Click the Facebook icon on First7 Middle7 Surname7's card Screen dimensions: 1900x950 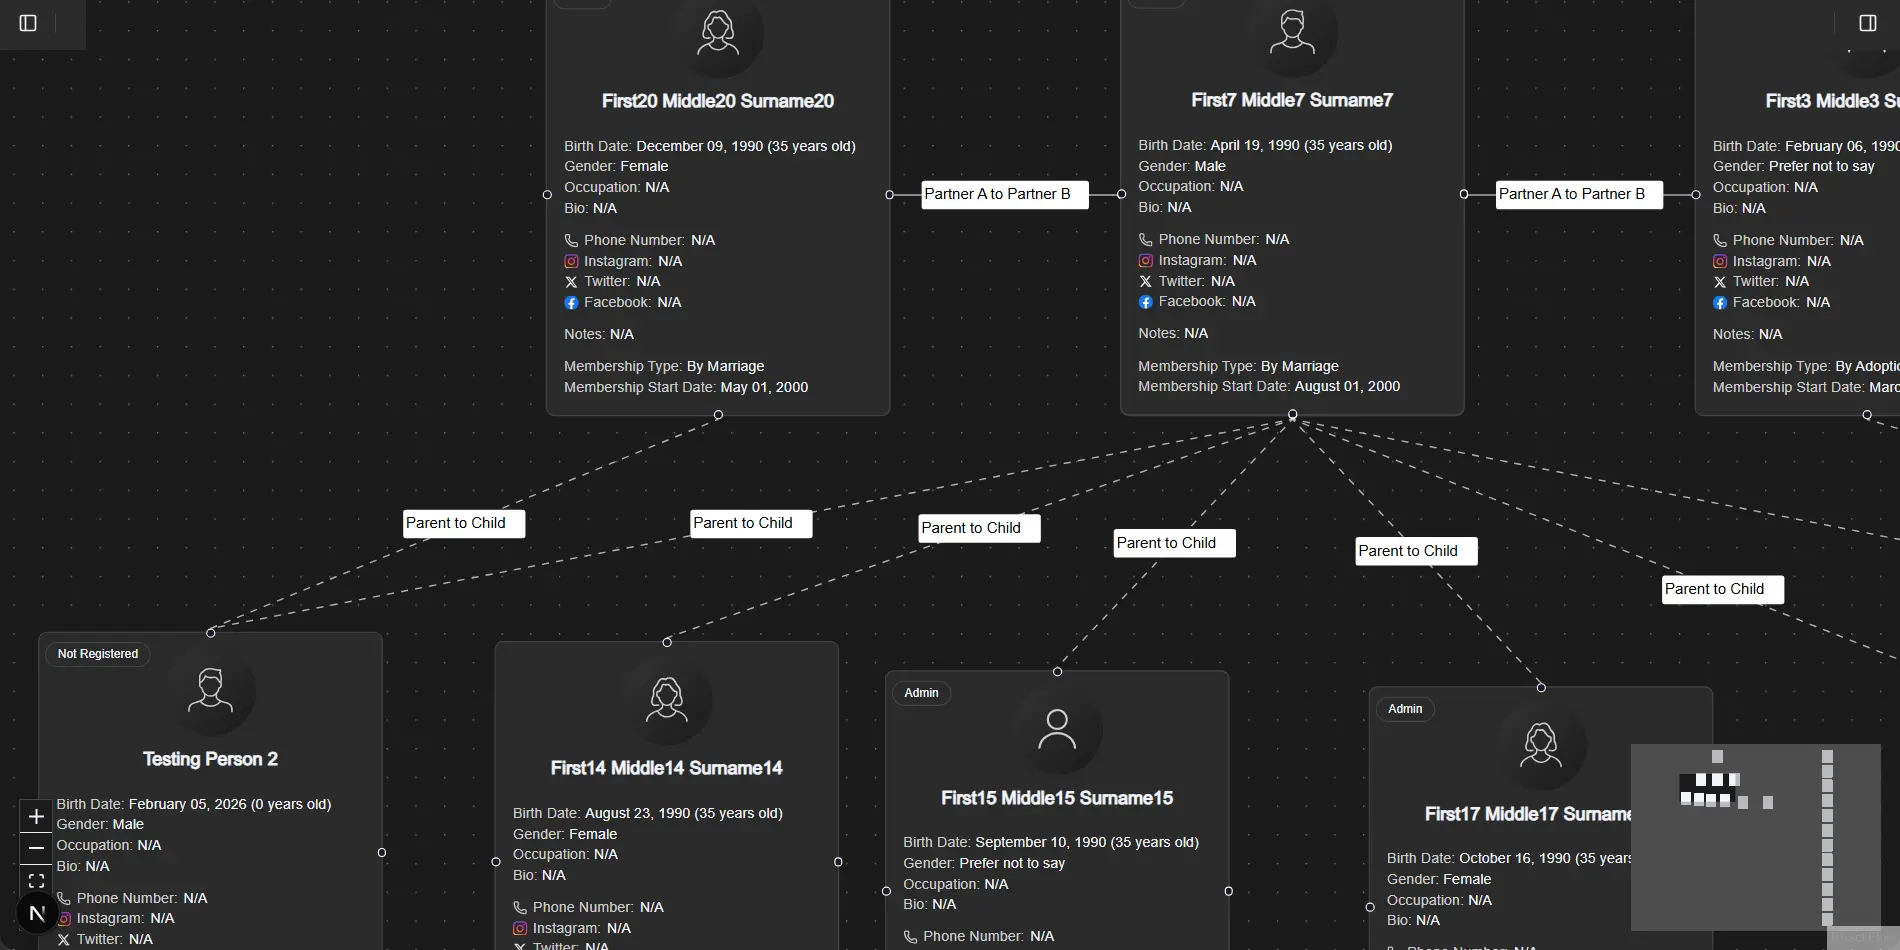point(1145,302)
